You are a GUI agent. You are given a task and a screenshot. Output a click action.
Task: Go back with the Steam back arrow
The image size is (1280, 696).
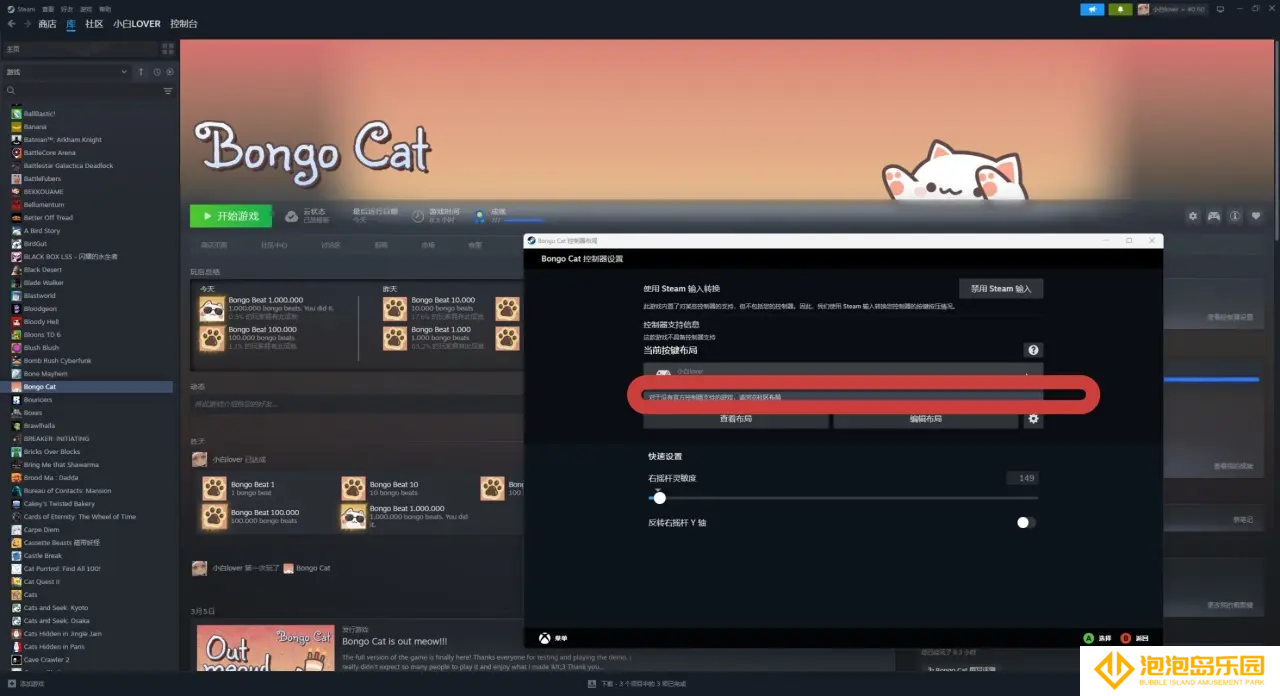click(11, 23)
